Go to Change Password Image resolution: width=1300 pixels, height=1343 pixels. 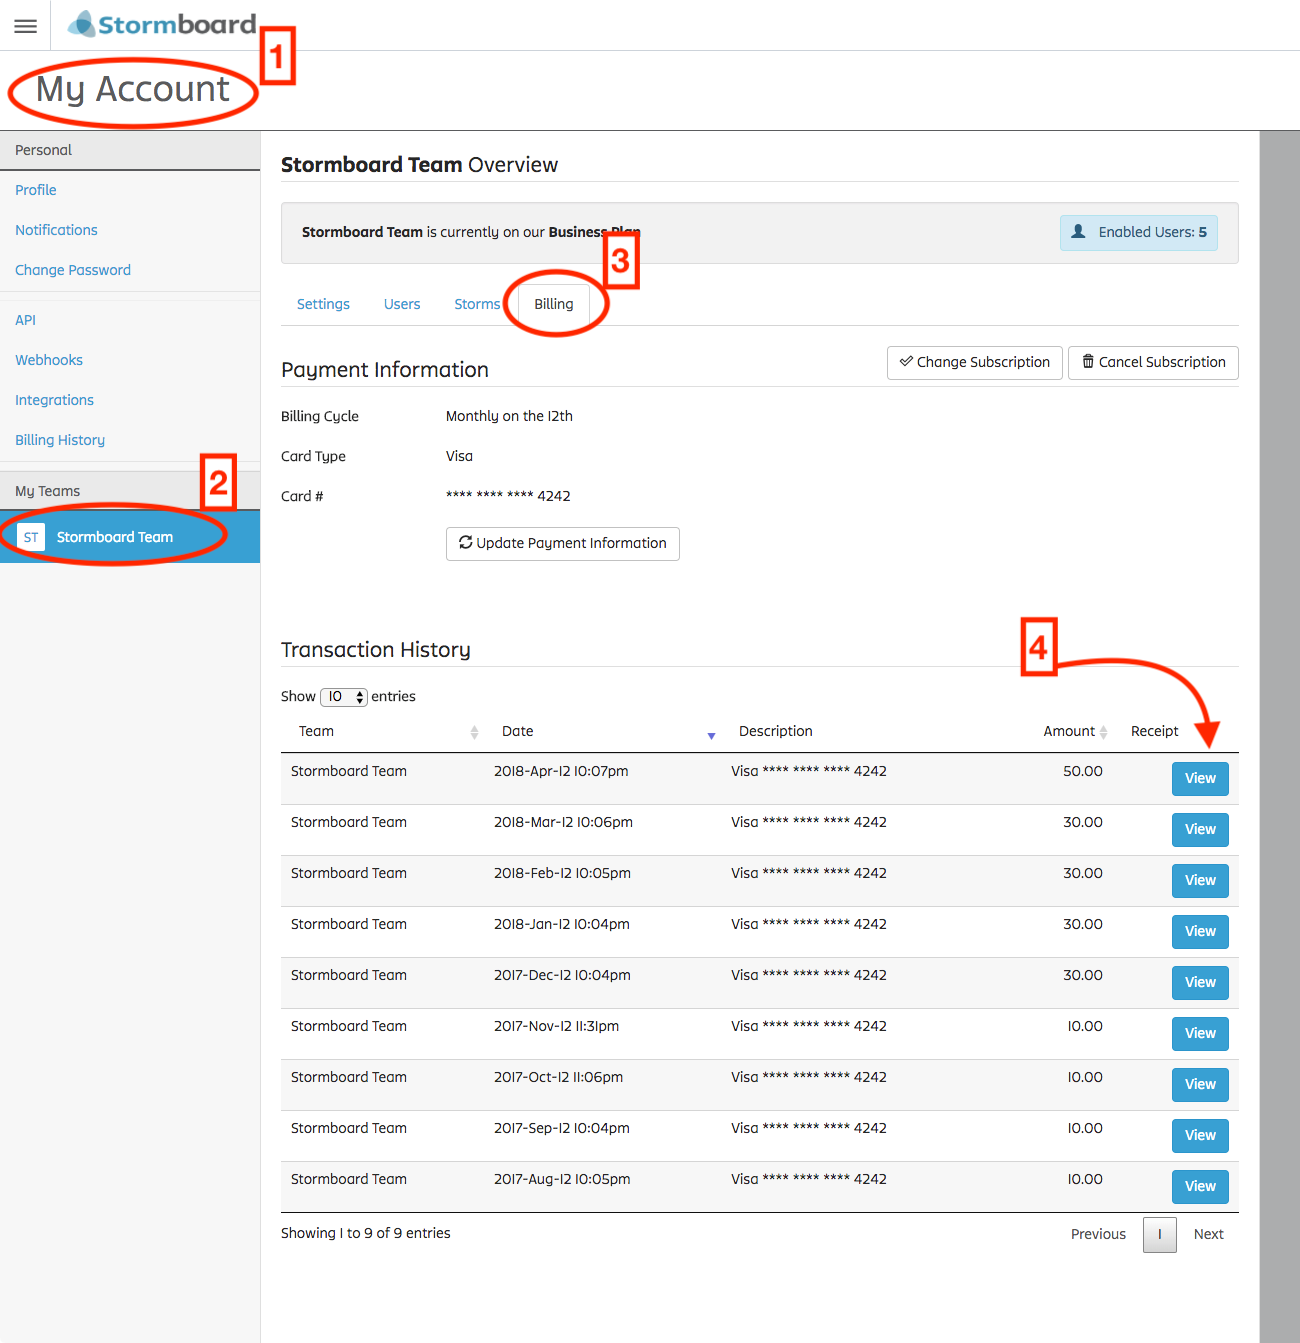pos(73,270)
